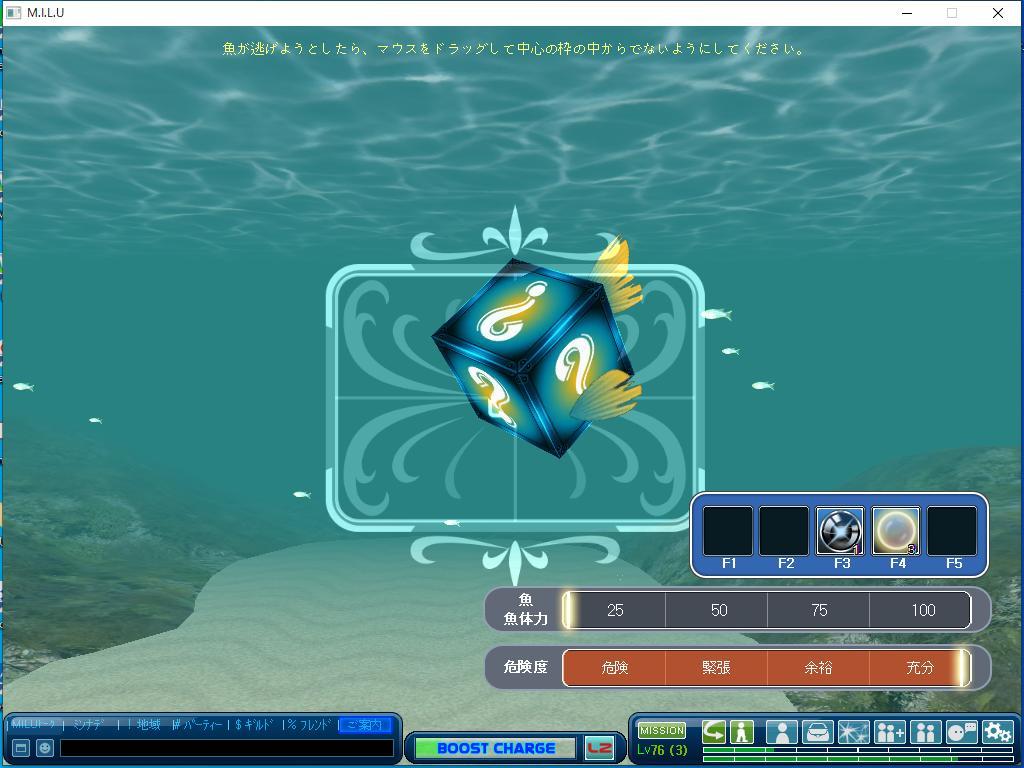Use the F4 orb item slot

(x=896, y=530)
